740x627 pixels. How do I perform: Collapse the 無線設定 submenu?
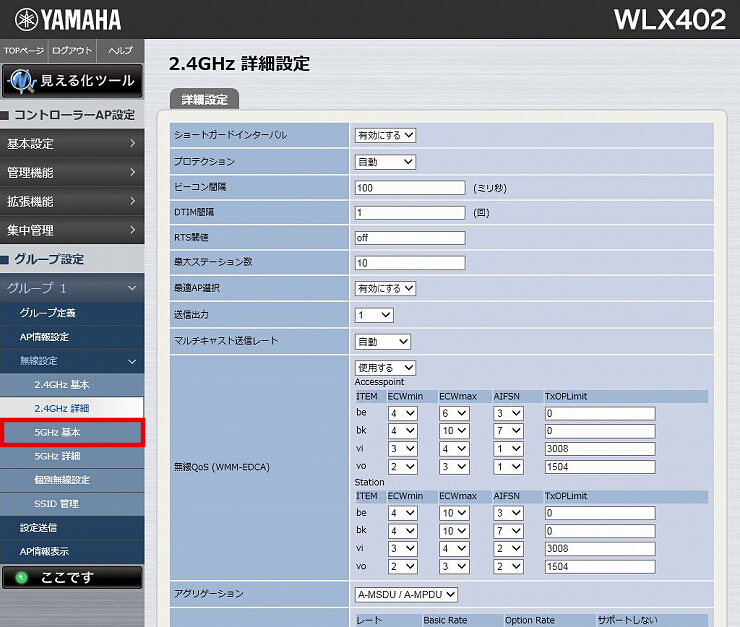coord(72,361)
